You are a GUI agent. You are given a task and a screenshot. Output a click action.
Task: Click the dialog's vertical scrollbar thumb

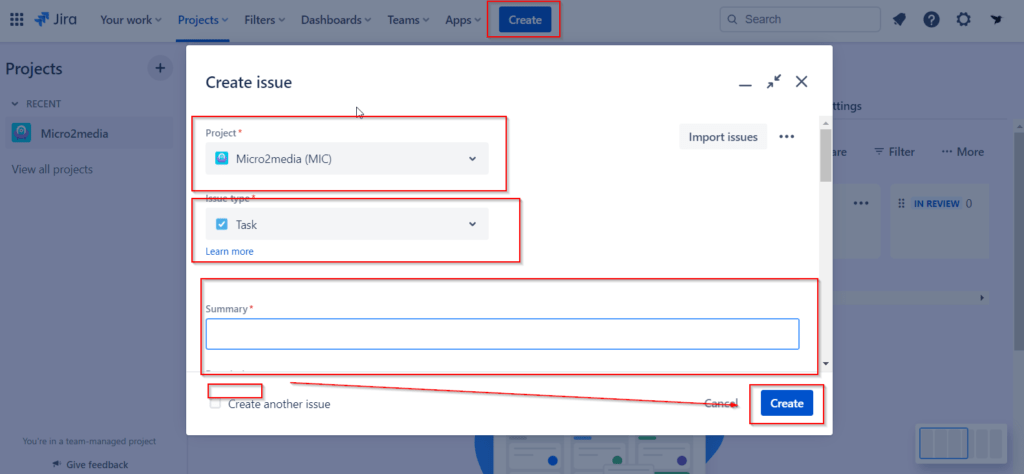[x=825, y=155]
